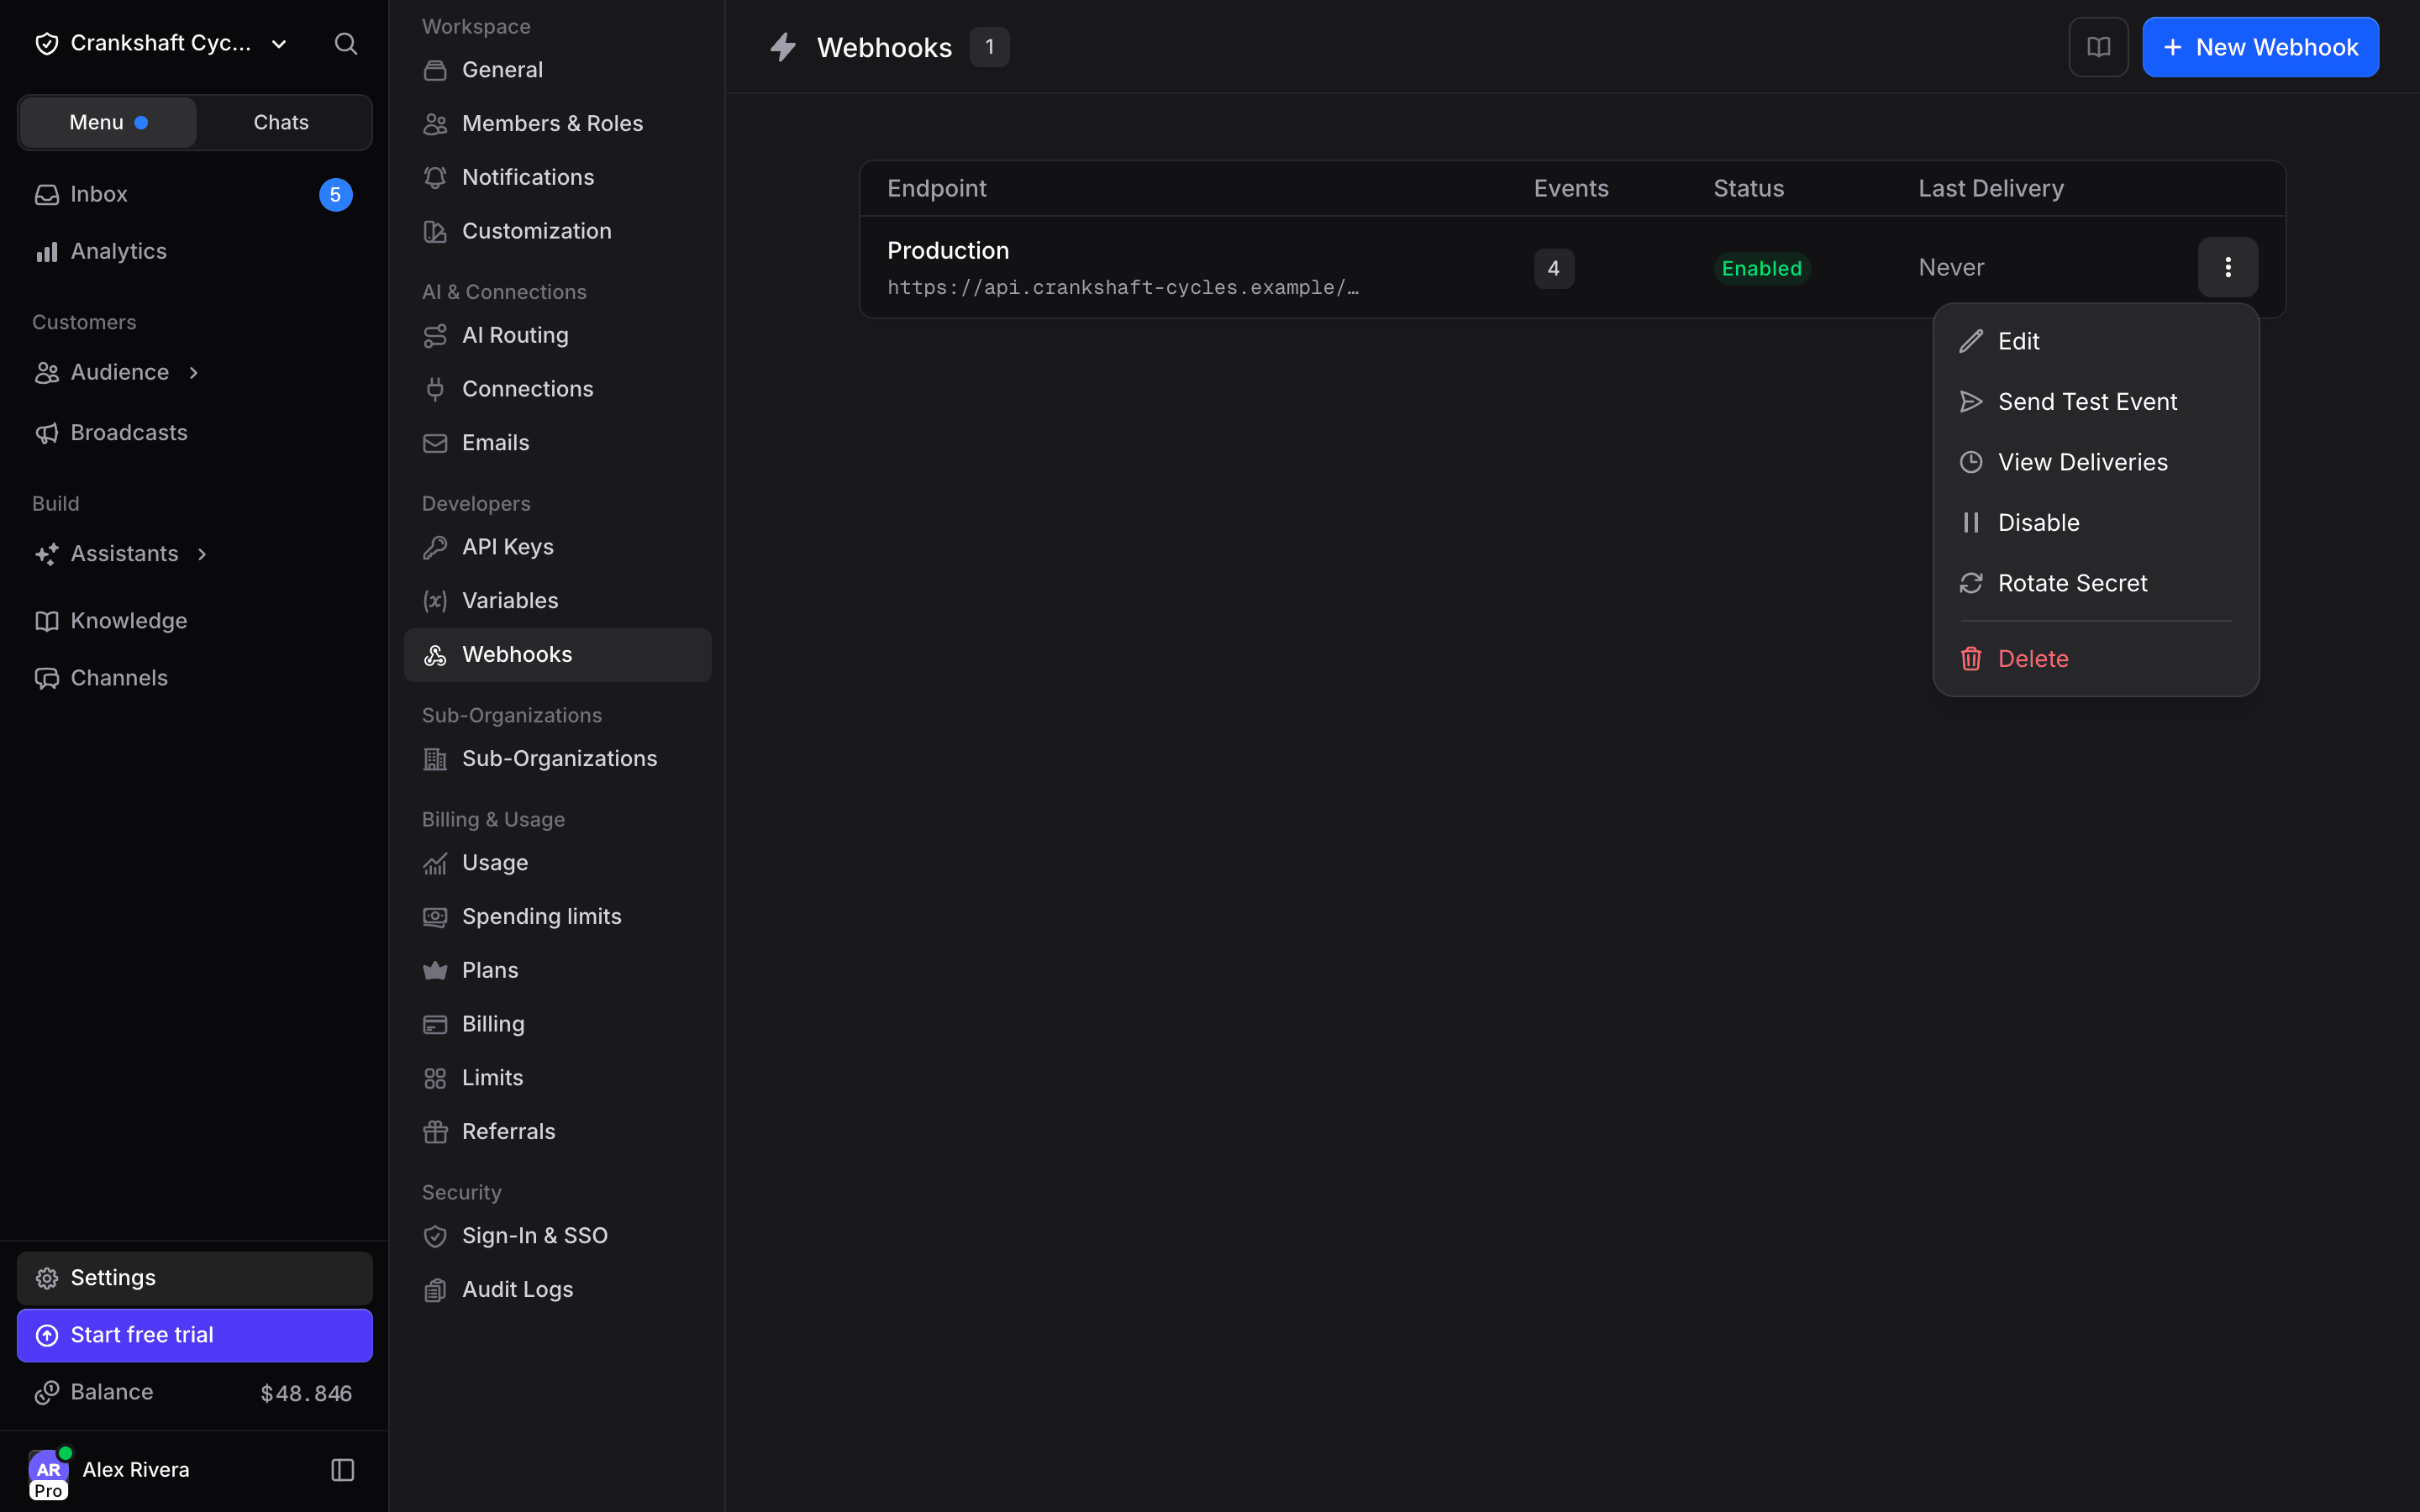Choose Delete in the webhook menu

click(x=2096, y=659)
